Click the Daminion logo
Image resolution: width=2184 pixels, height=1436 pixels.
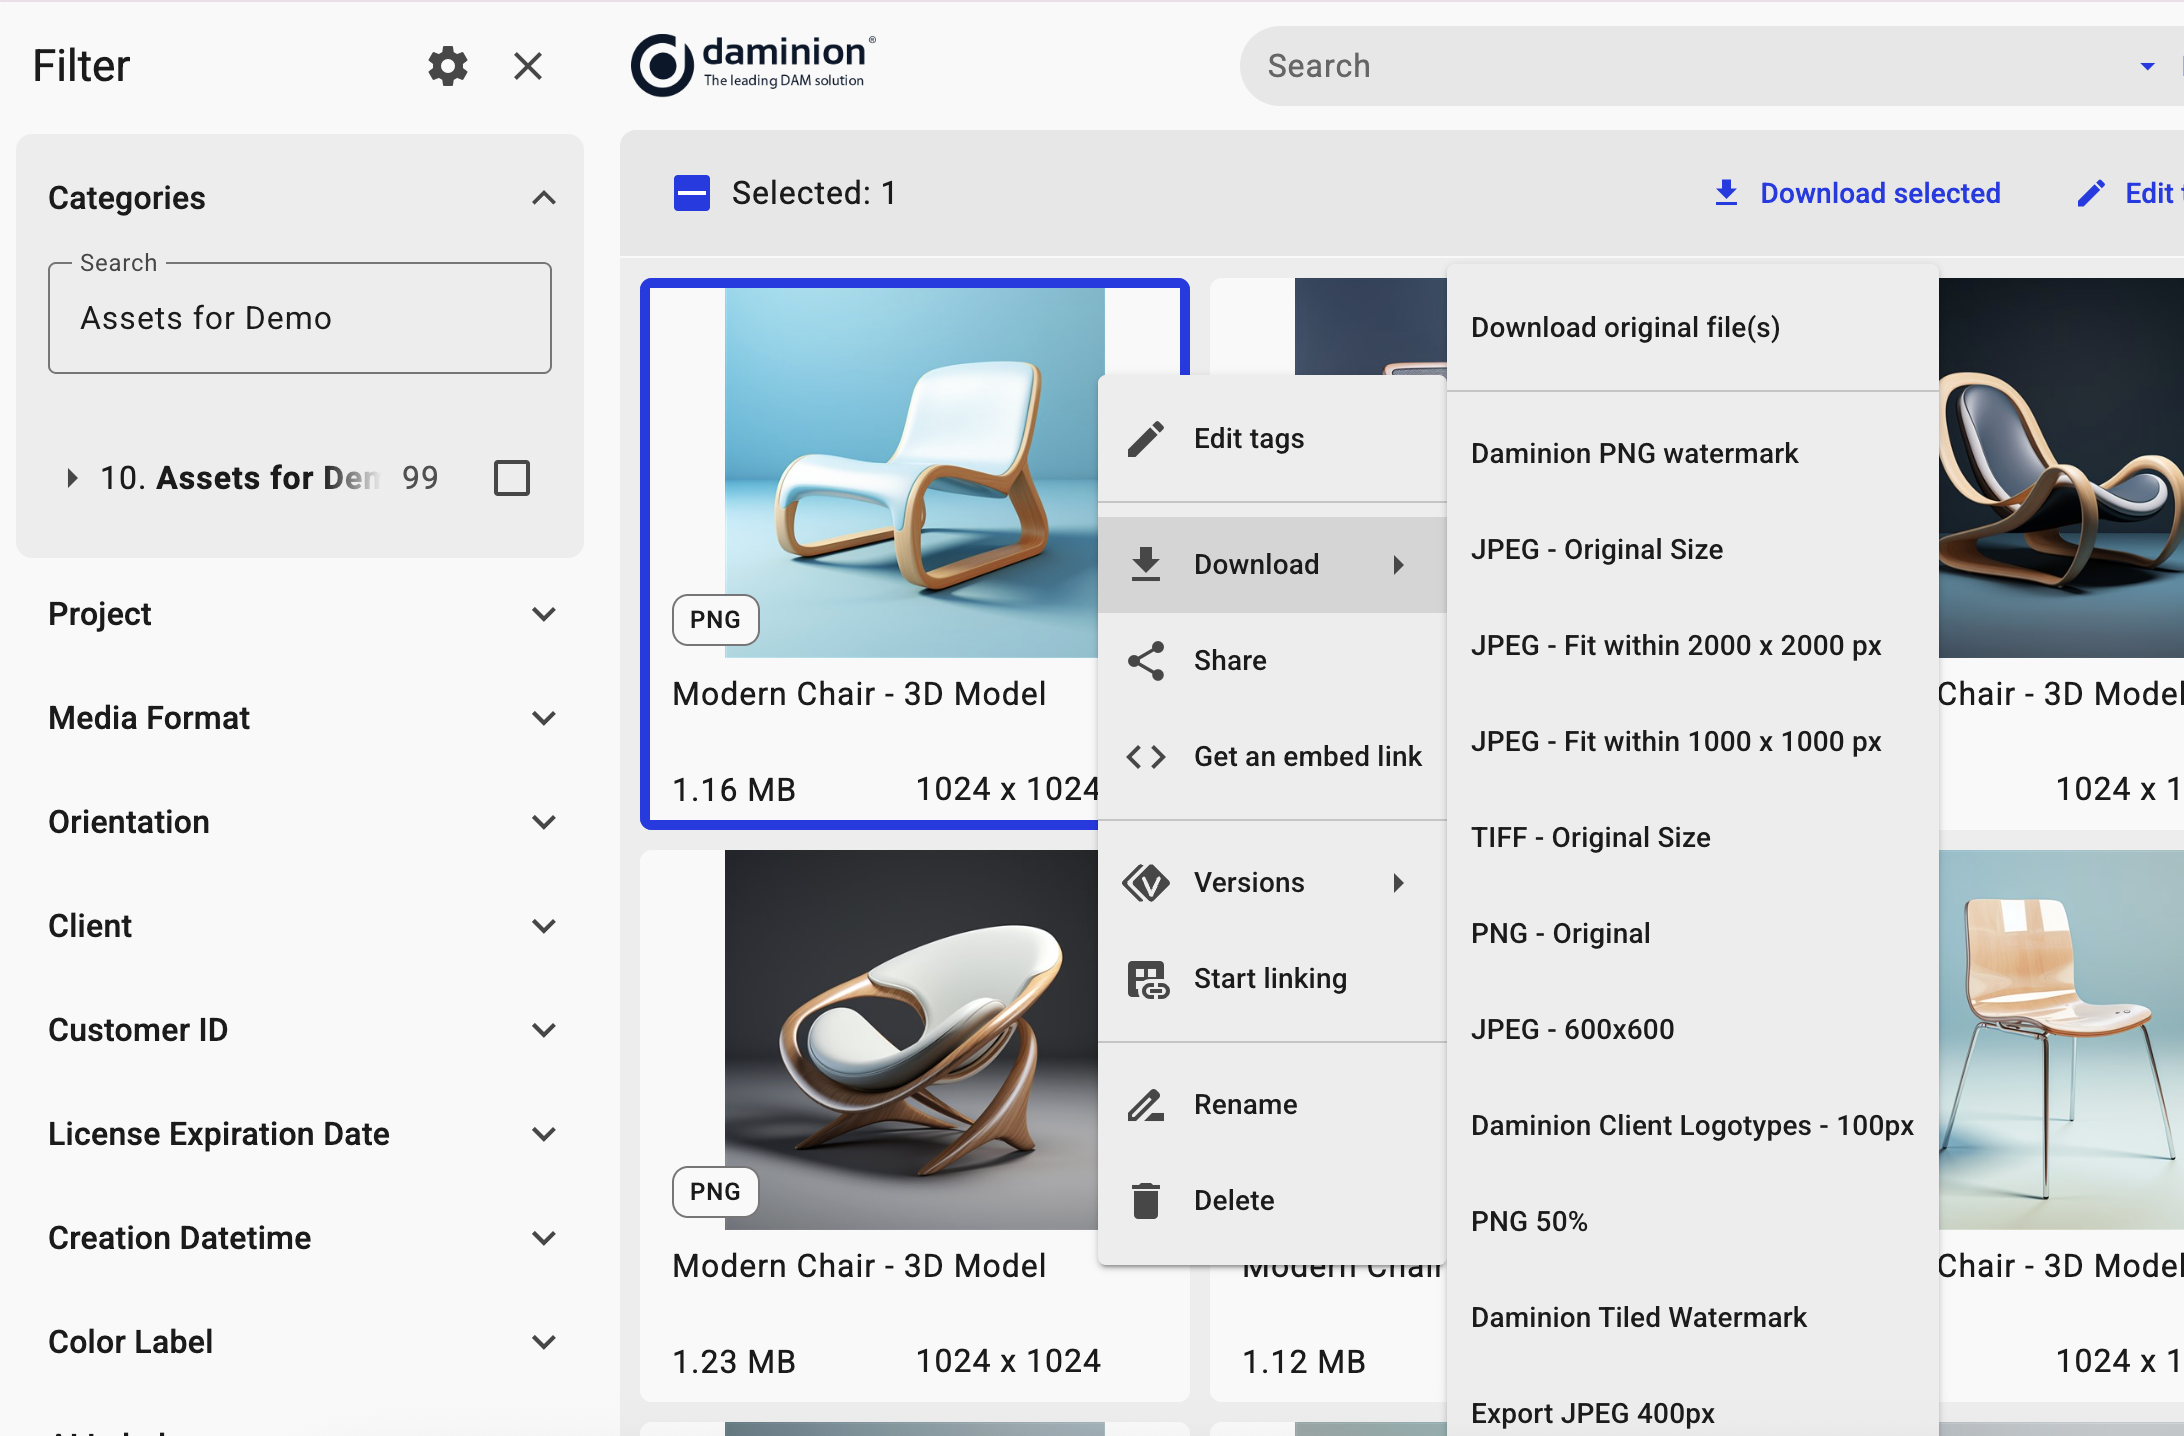pyautogui.click(x=753, y=65)
